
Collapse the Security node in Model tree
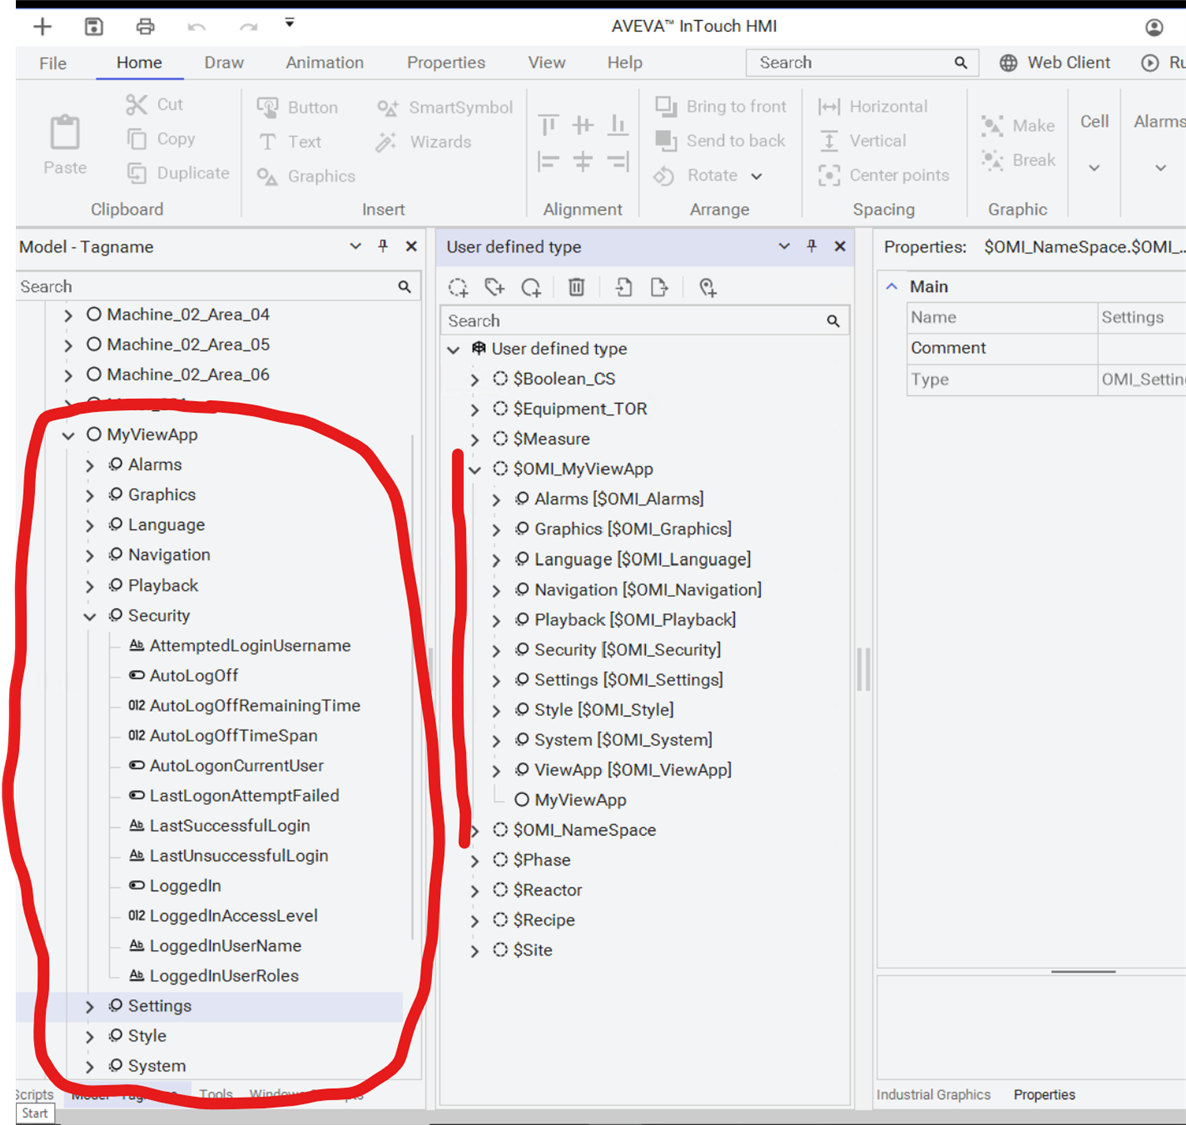tap(90, 617)
